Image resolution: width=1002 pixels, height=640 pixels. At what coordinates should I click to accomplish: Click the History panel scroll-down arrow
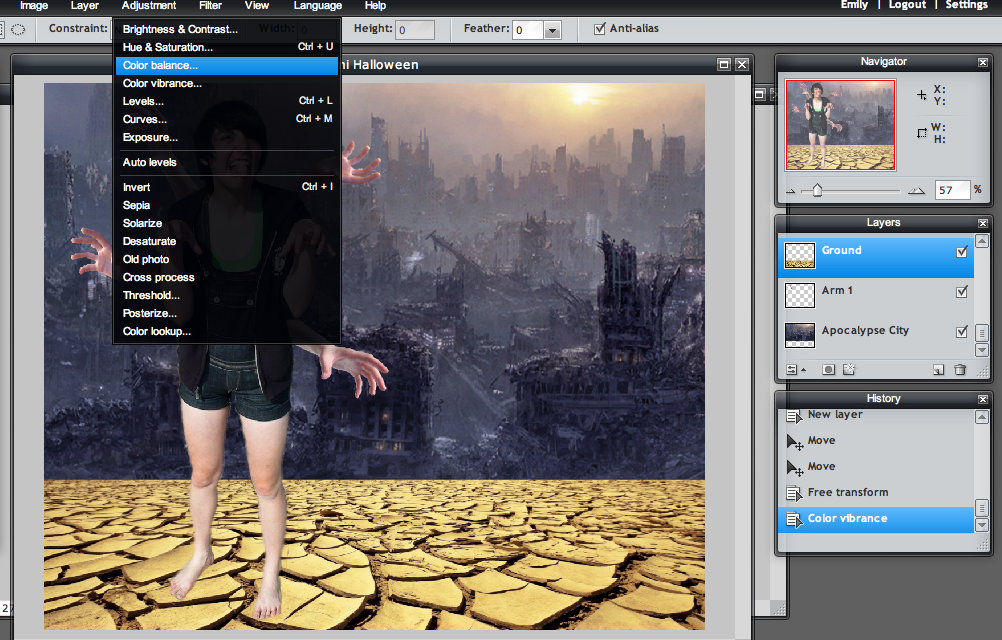coord(982,525)
